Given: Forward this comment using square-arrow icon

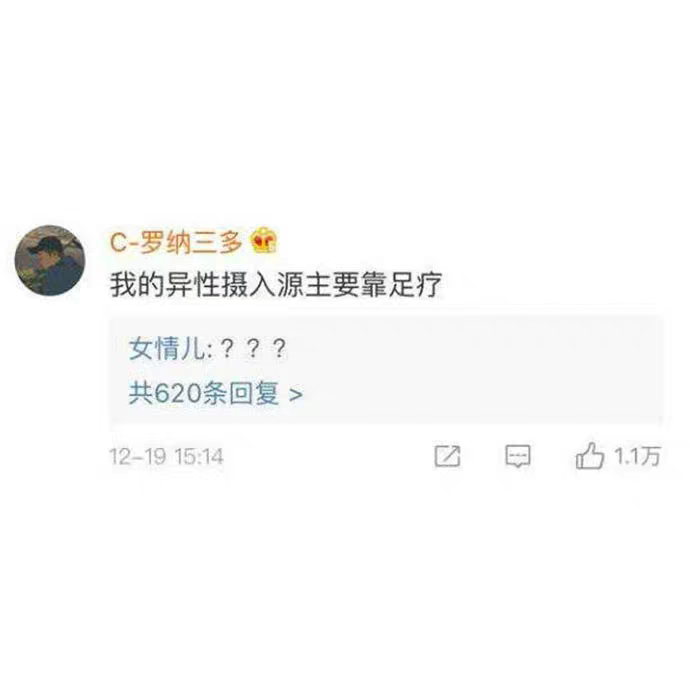Looking at the screenshot, I should pyautogui.click(x=447, y=456).
